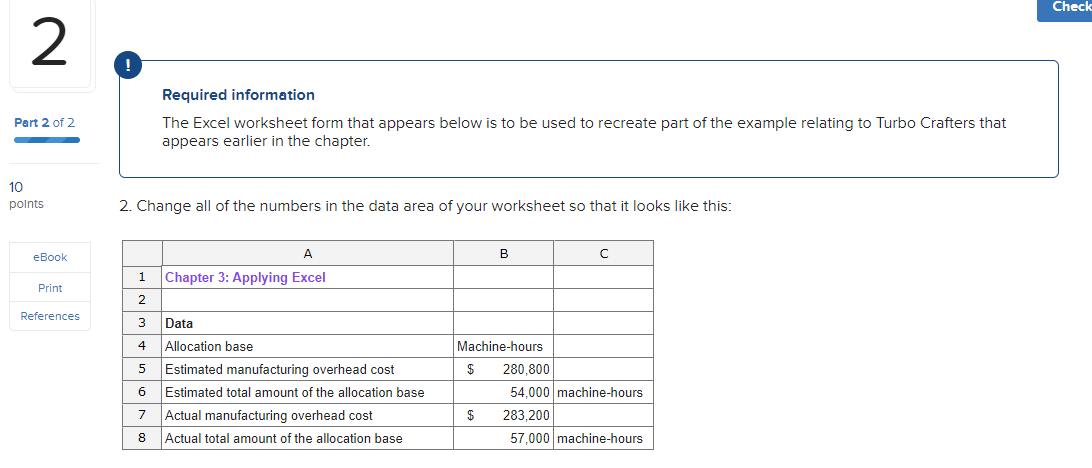1092x468 pixels.
Task: Click 'Estimated total amount of the allocation base'
Action: (x=308, y=392)
